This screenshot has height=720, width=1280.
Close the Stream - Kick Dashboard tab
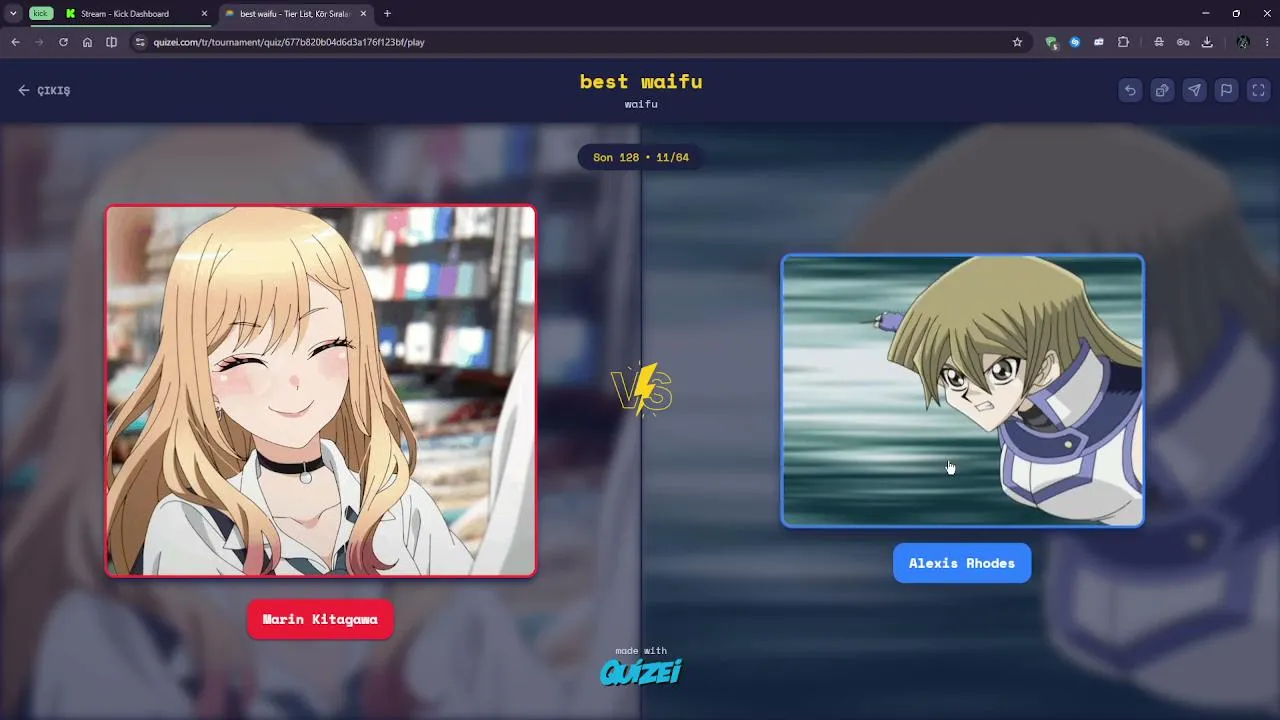coord(204,14)
